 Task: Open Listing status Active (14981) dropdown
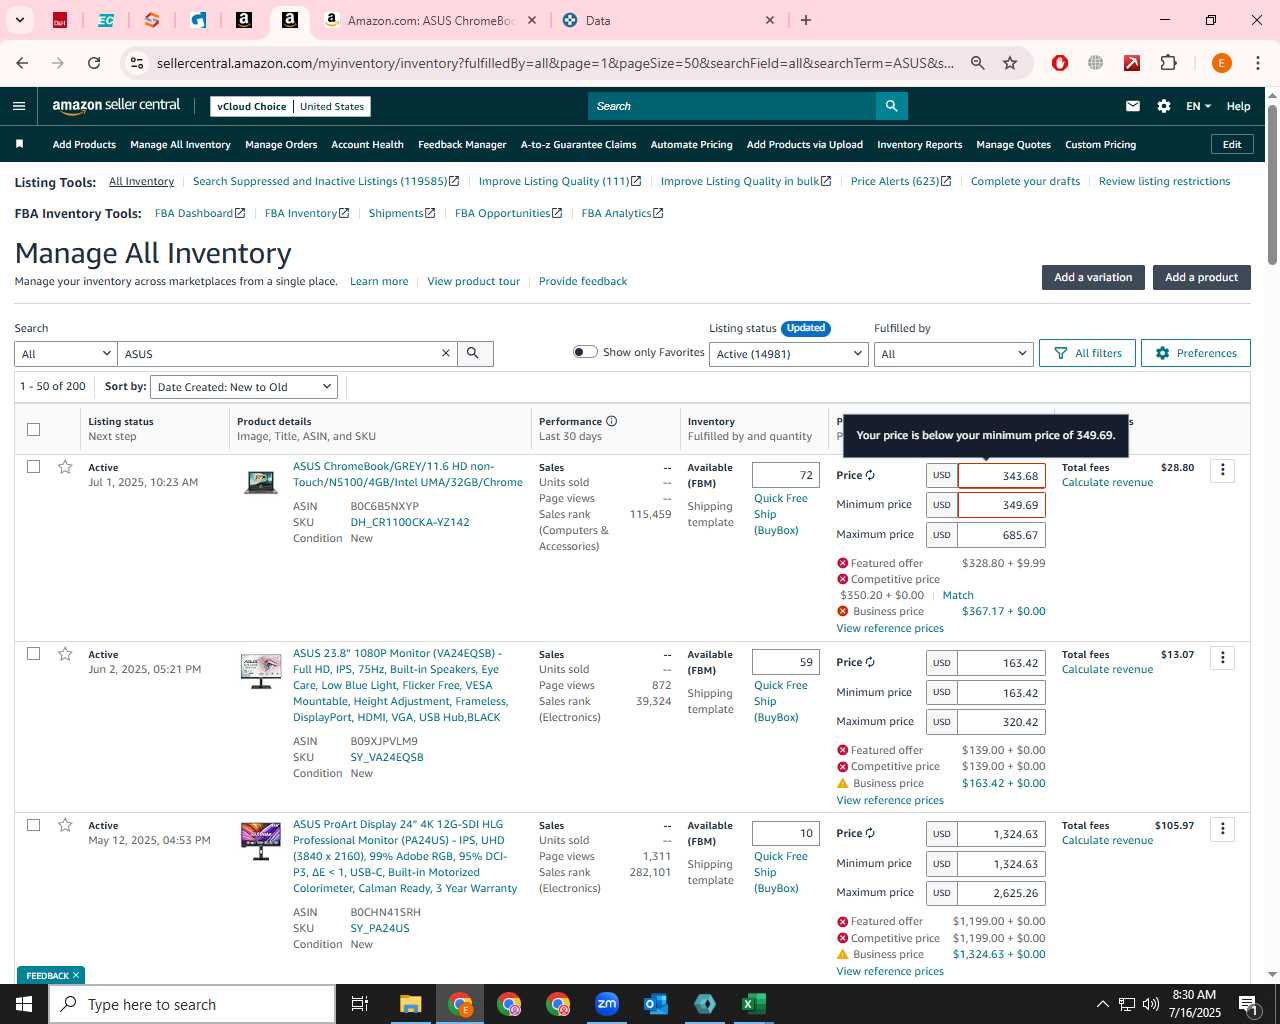point(788,354)
